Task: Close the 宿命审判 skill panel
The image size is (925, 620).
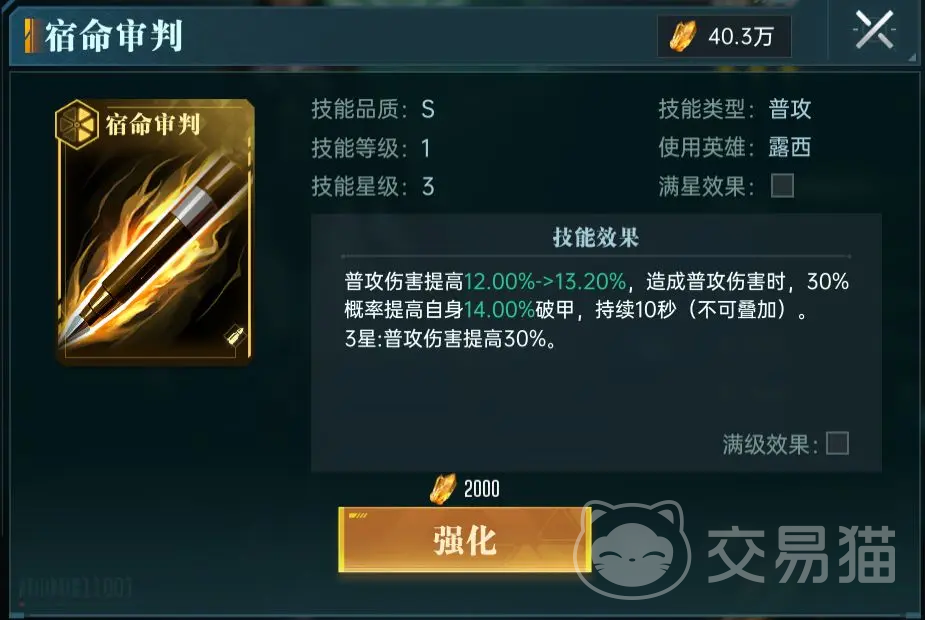Action: pos(874,30)
